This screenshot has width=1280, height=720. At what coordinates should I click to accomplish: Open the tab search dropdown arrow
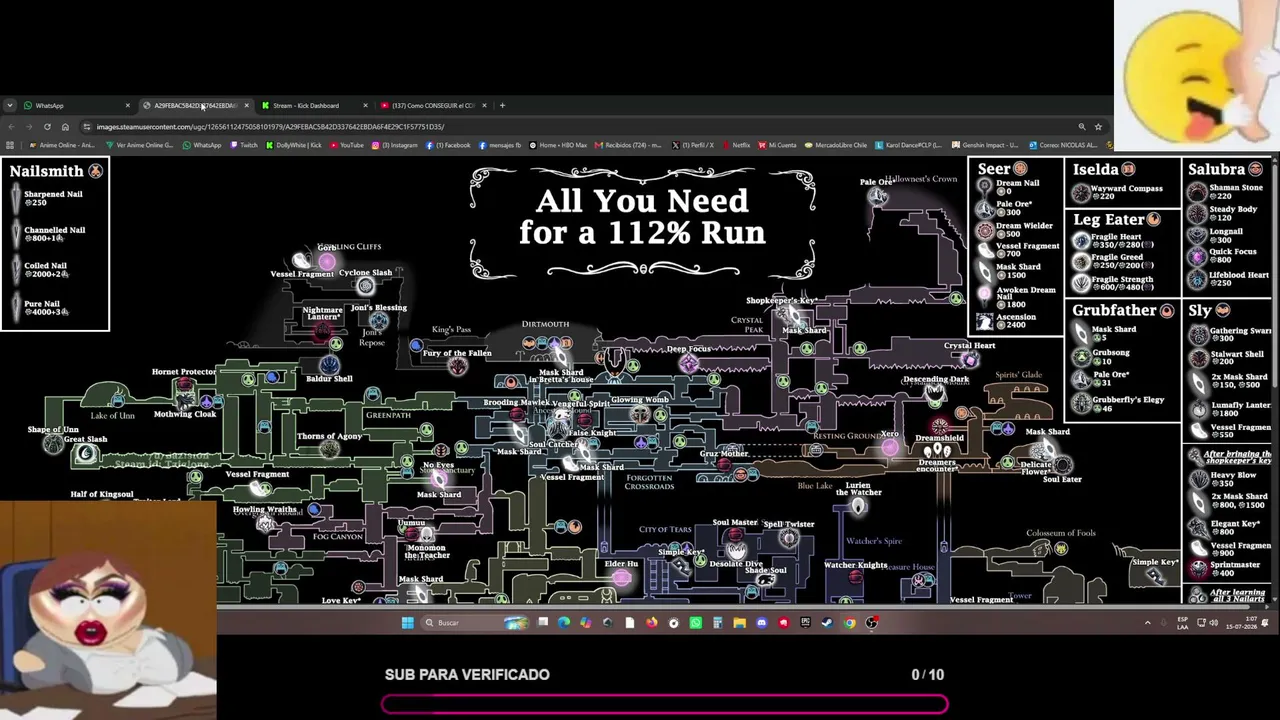[10, 105]
